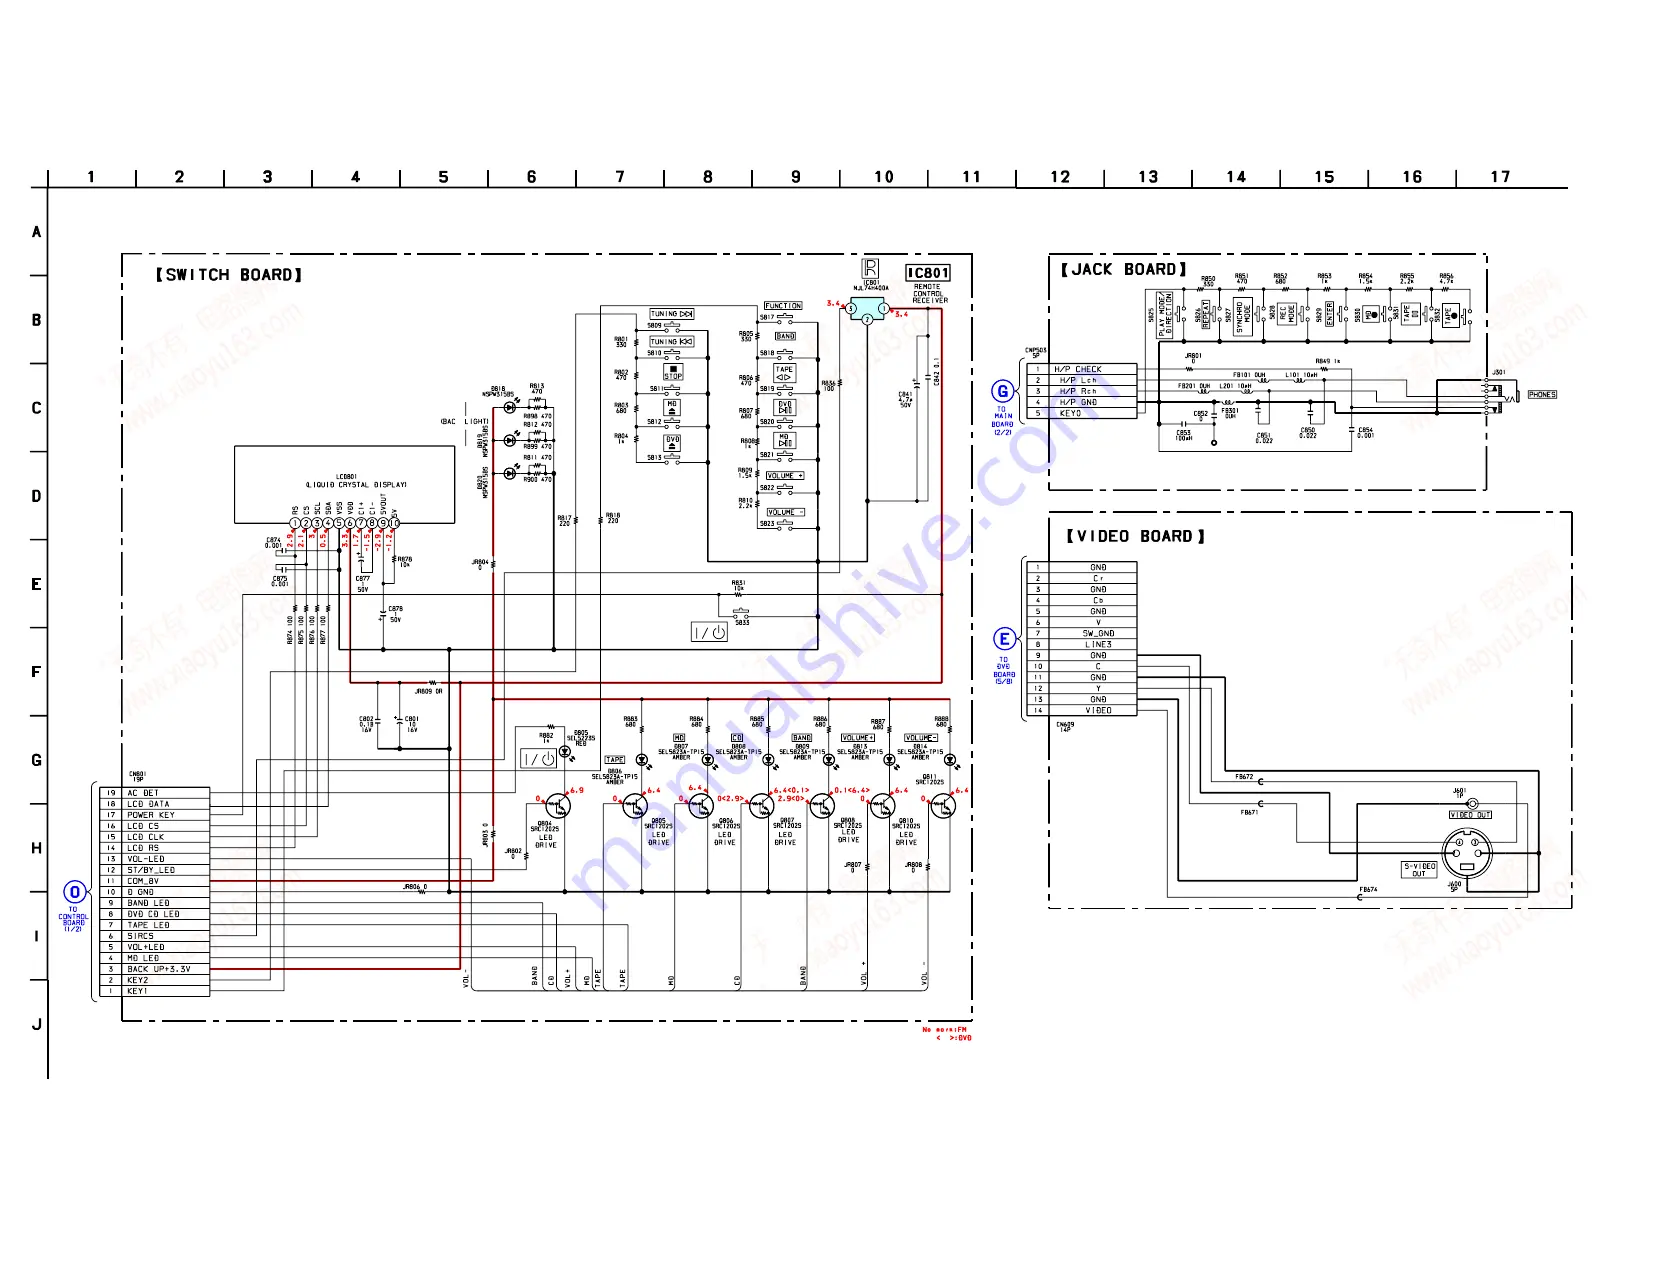This screenshot has height=1263, width=1680.
Task: Select the cyan IC801 receiver chip symbol
Action: [x=868, y=310]
